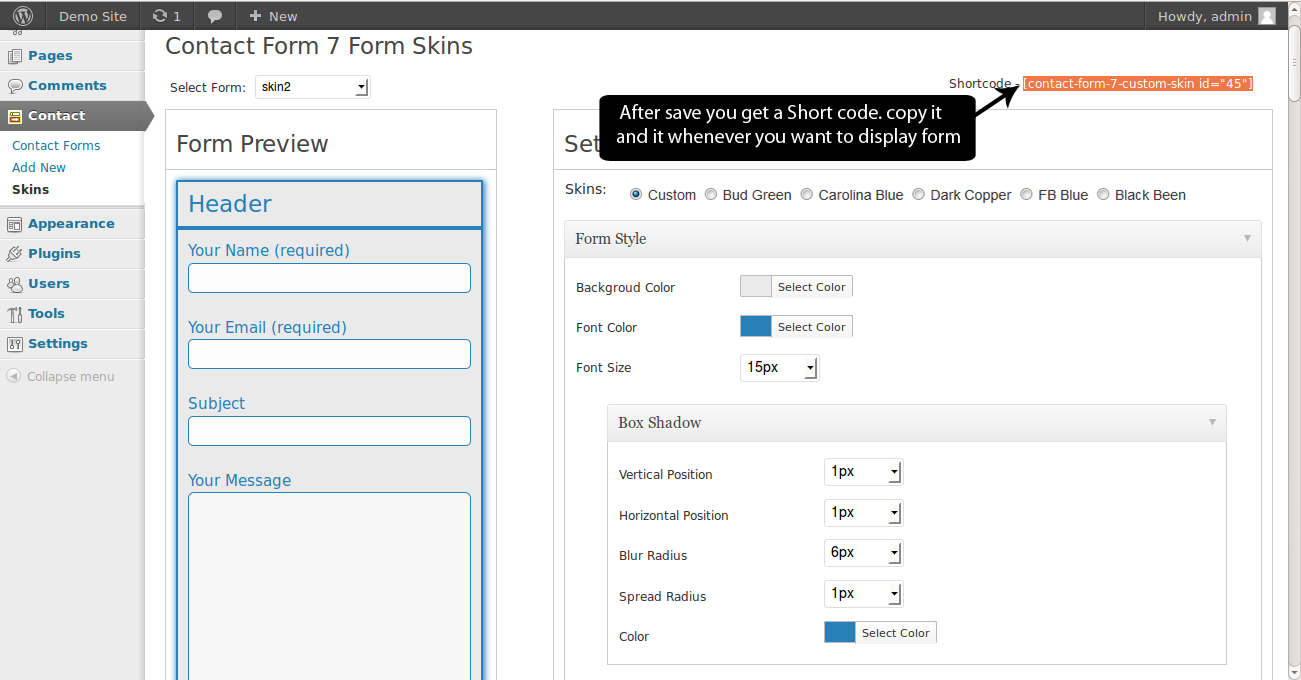Open the Spread Radius dropdown
The image size is (1301, 680).
pos(863,594)
